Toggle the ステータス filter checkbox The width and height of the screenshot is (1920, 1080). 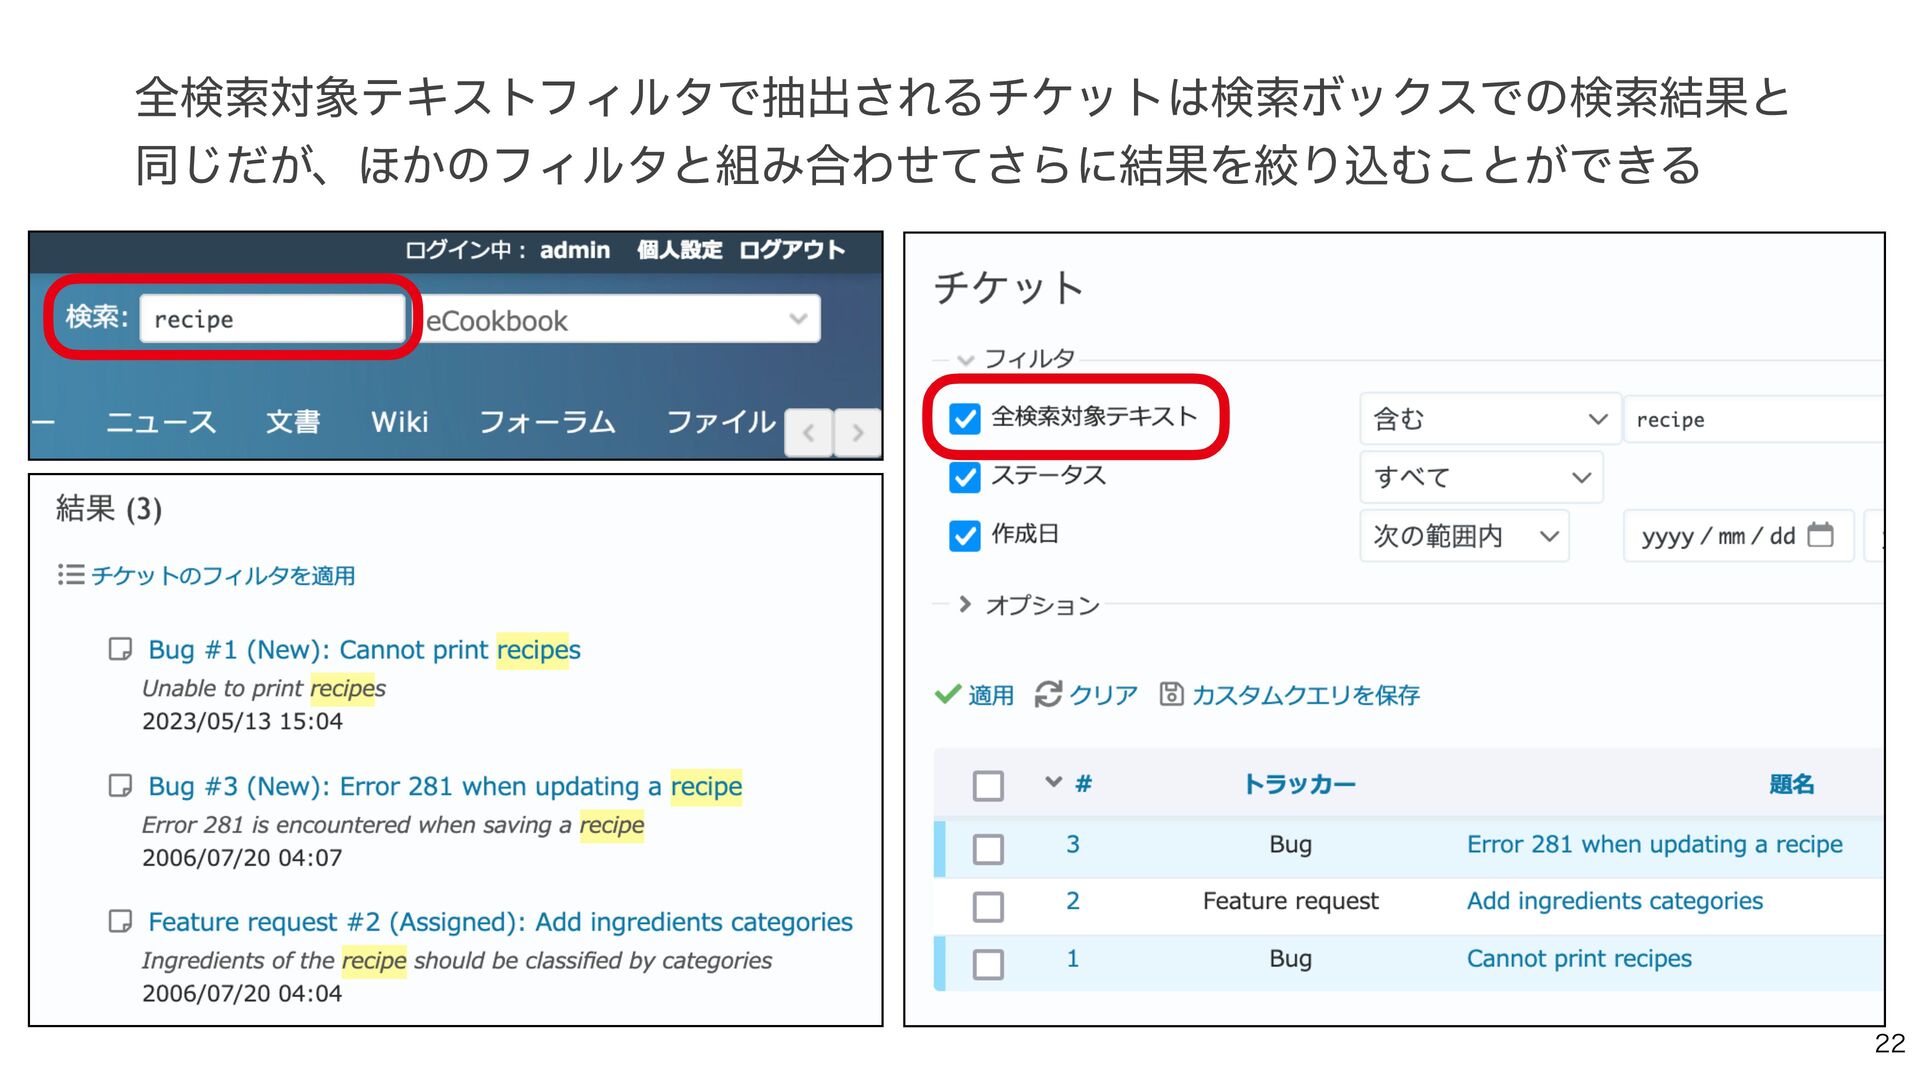965,477
